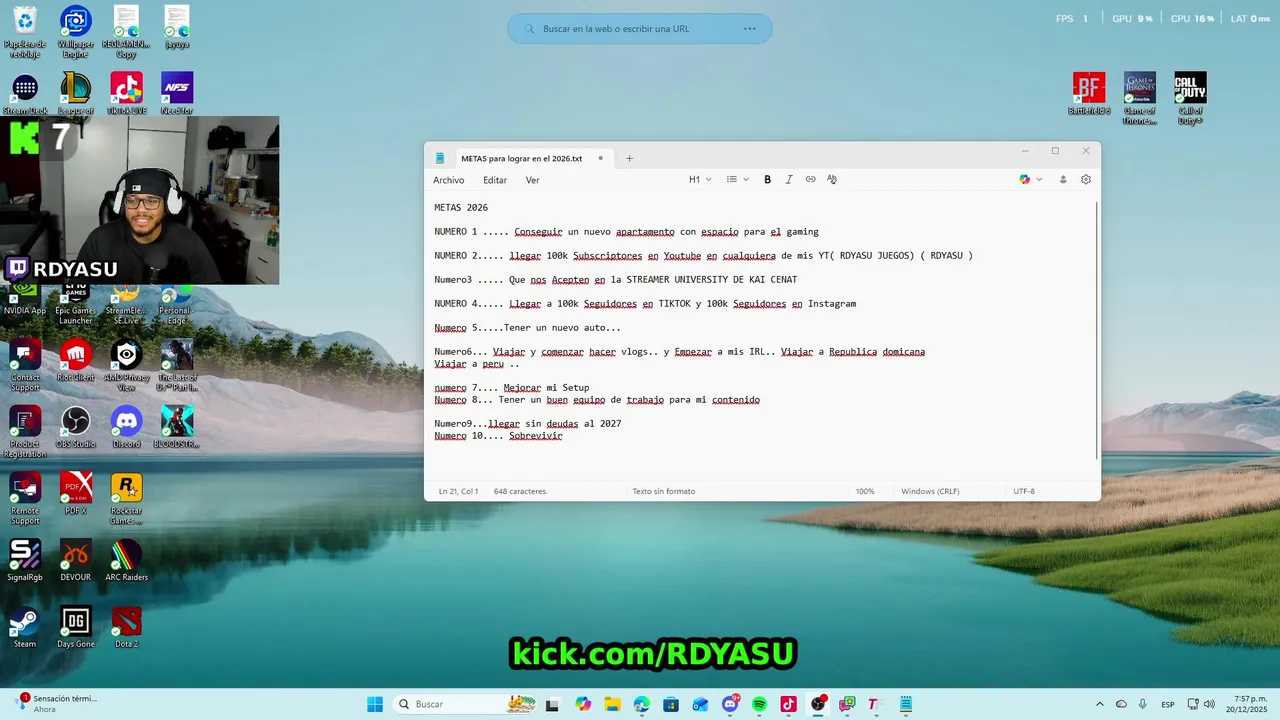Click the "Ln 21, Col 1" status entry
The image size is (1280, 720).
coord(459,491)
